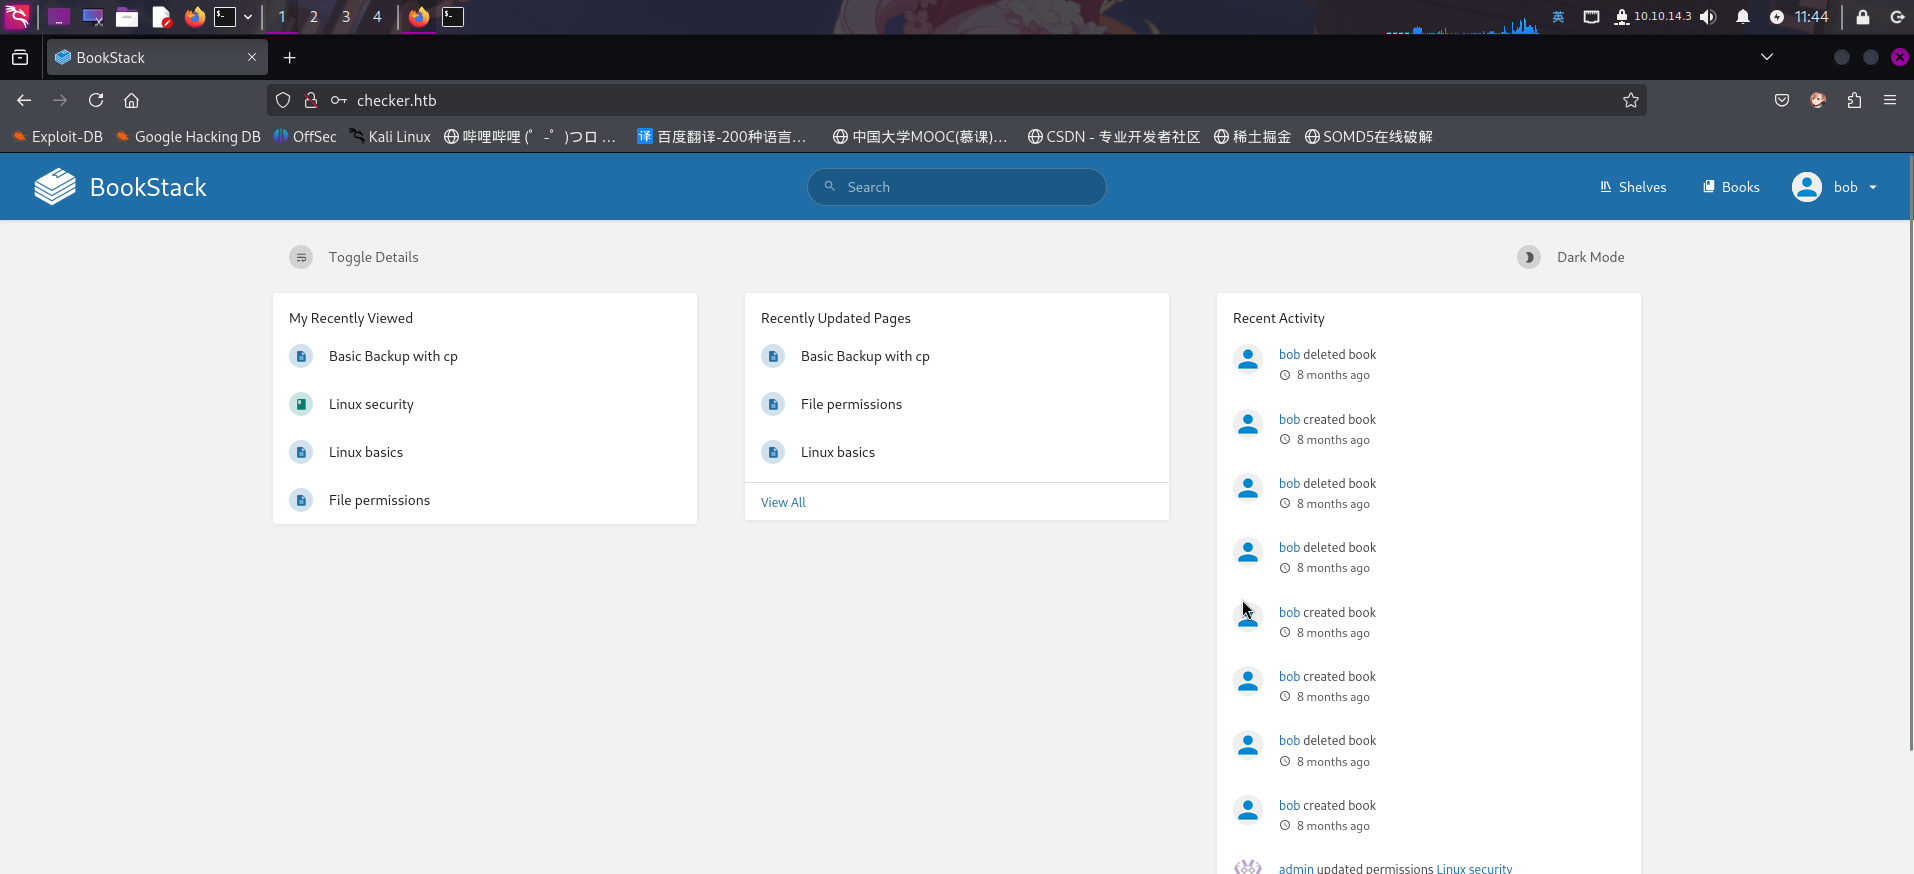The image size is (1914, 874).
Task: Open the SOMD5 bookmark
Action: tap(1369, 137)
